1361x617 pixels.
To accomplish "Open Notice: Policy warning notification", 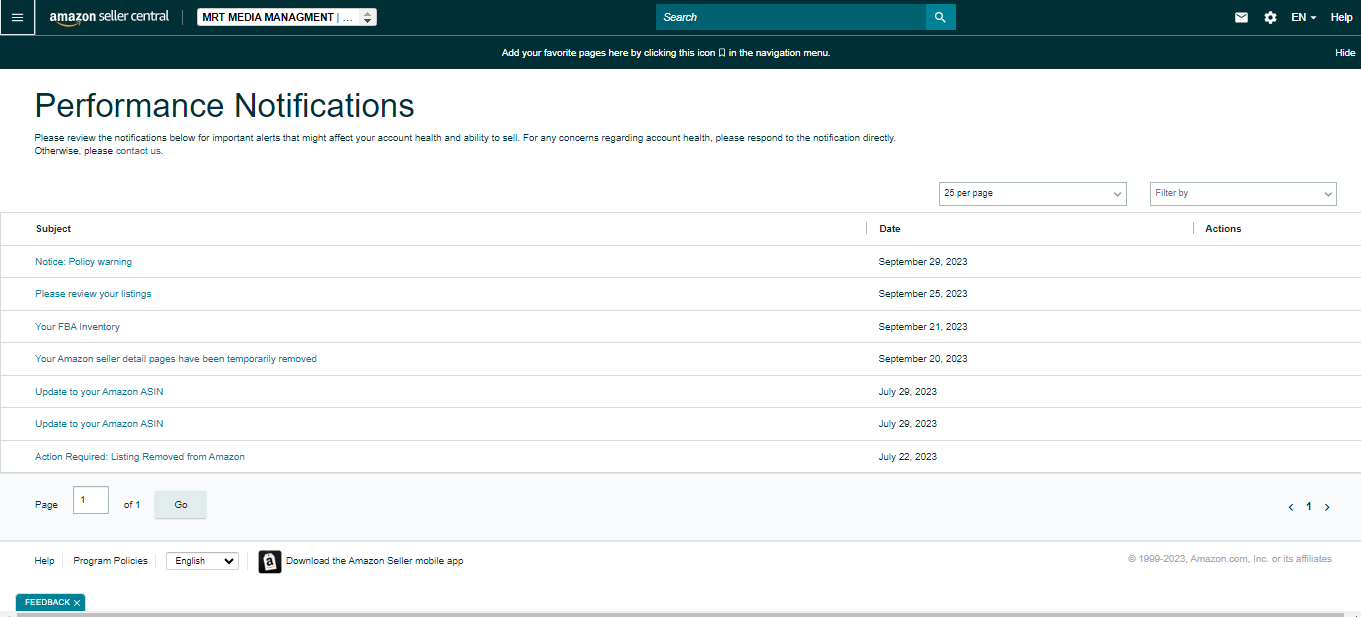I will (x=83, y=262).
